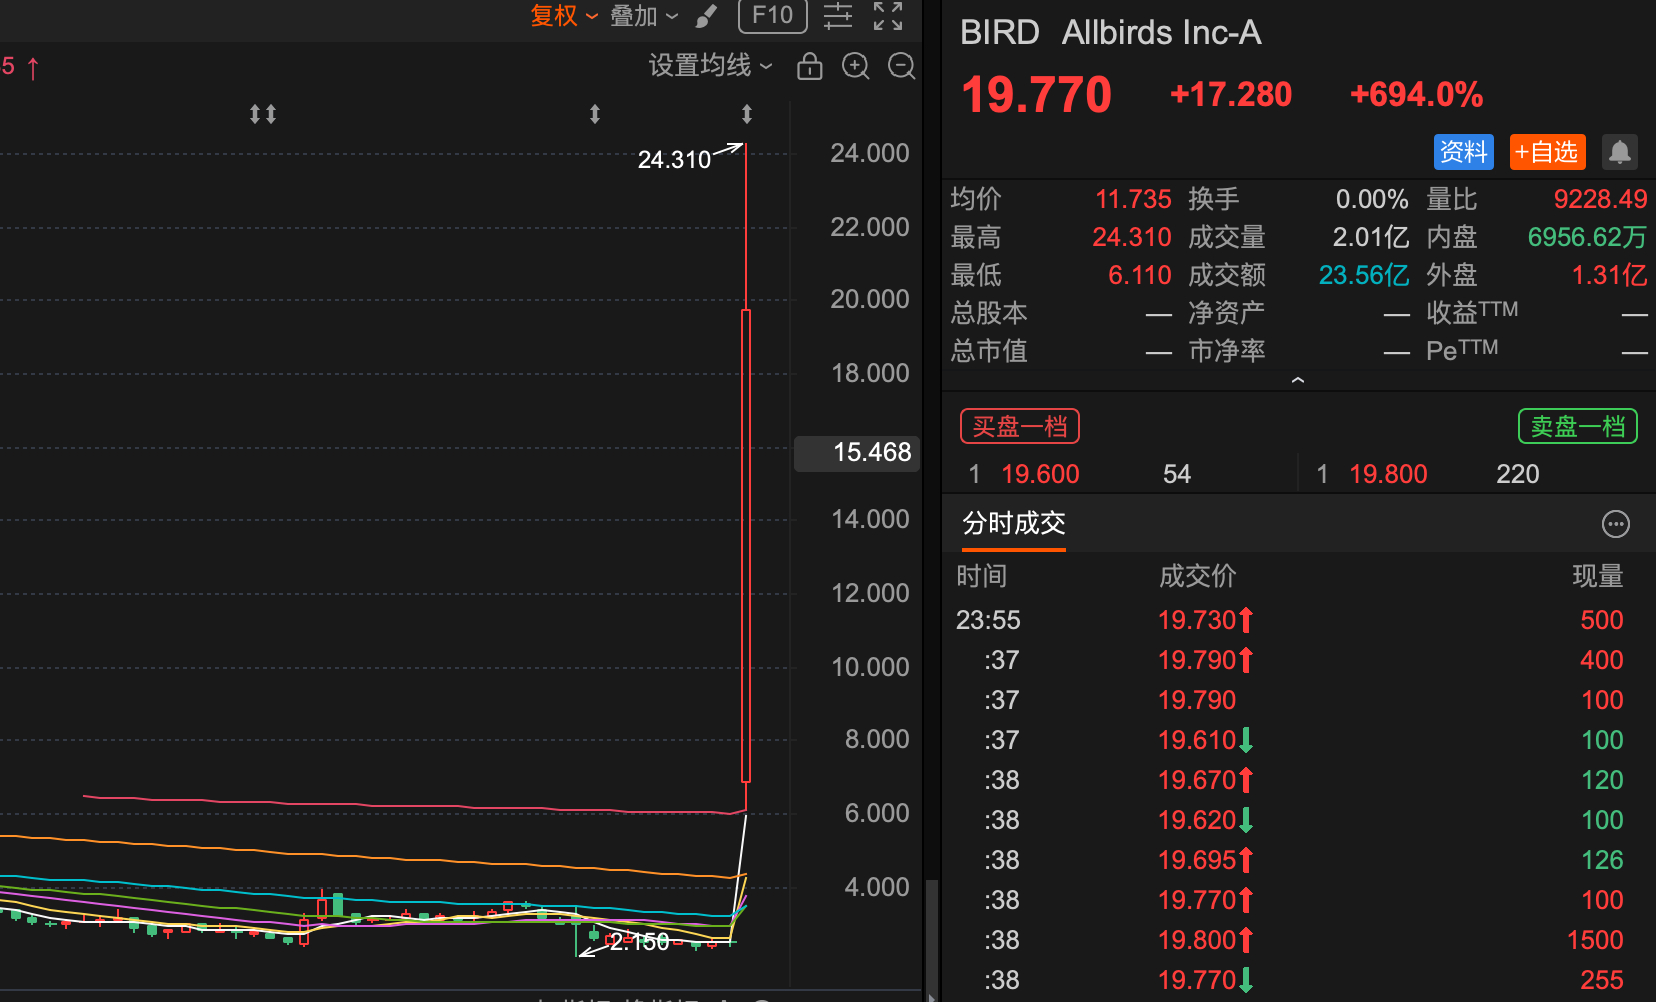
Task: Select the 分时成交 tab
Action: (x=1014, y=523)
